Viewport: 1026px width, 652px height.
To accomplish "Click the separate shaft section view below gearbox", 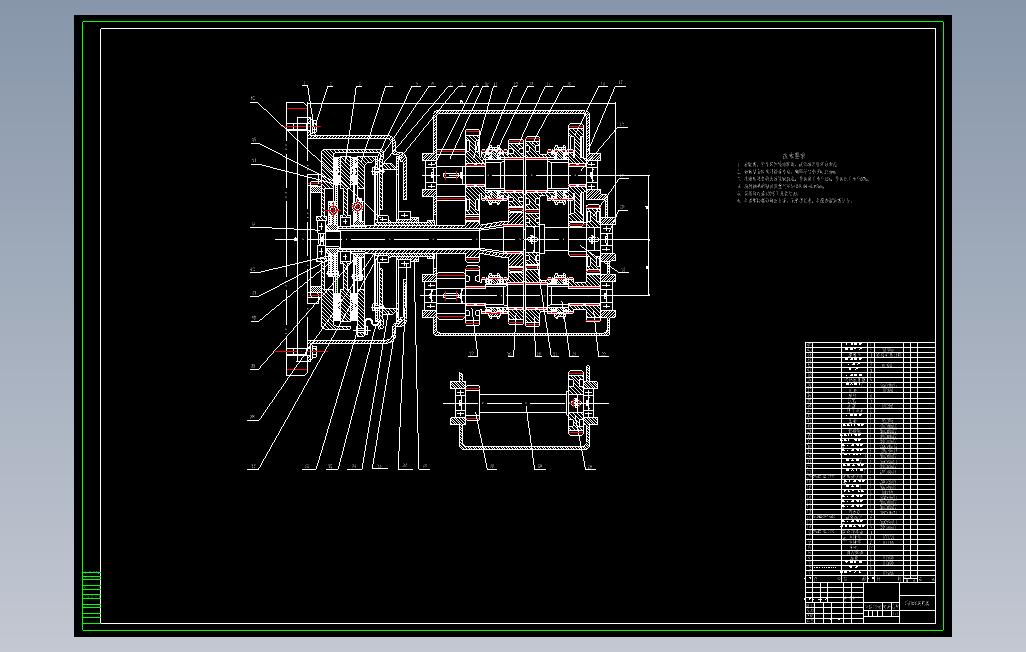I will [x=526, y=410].
